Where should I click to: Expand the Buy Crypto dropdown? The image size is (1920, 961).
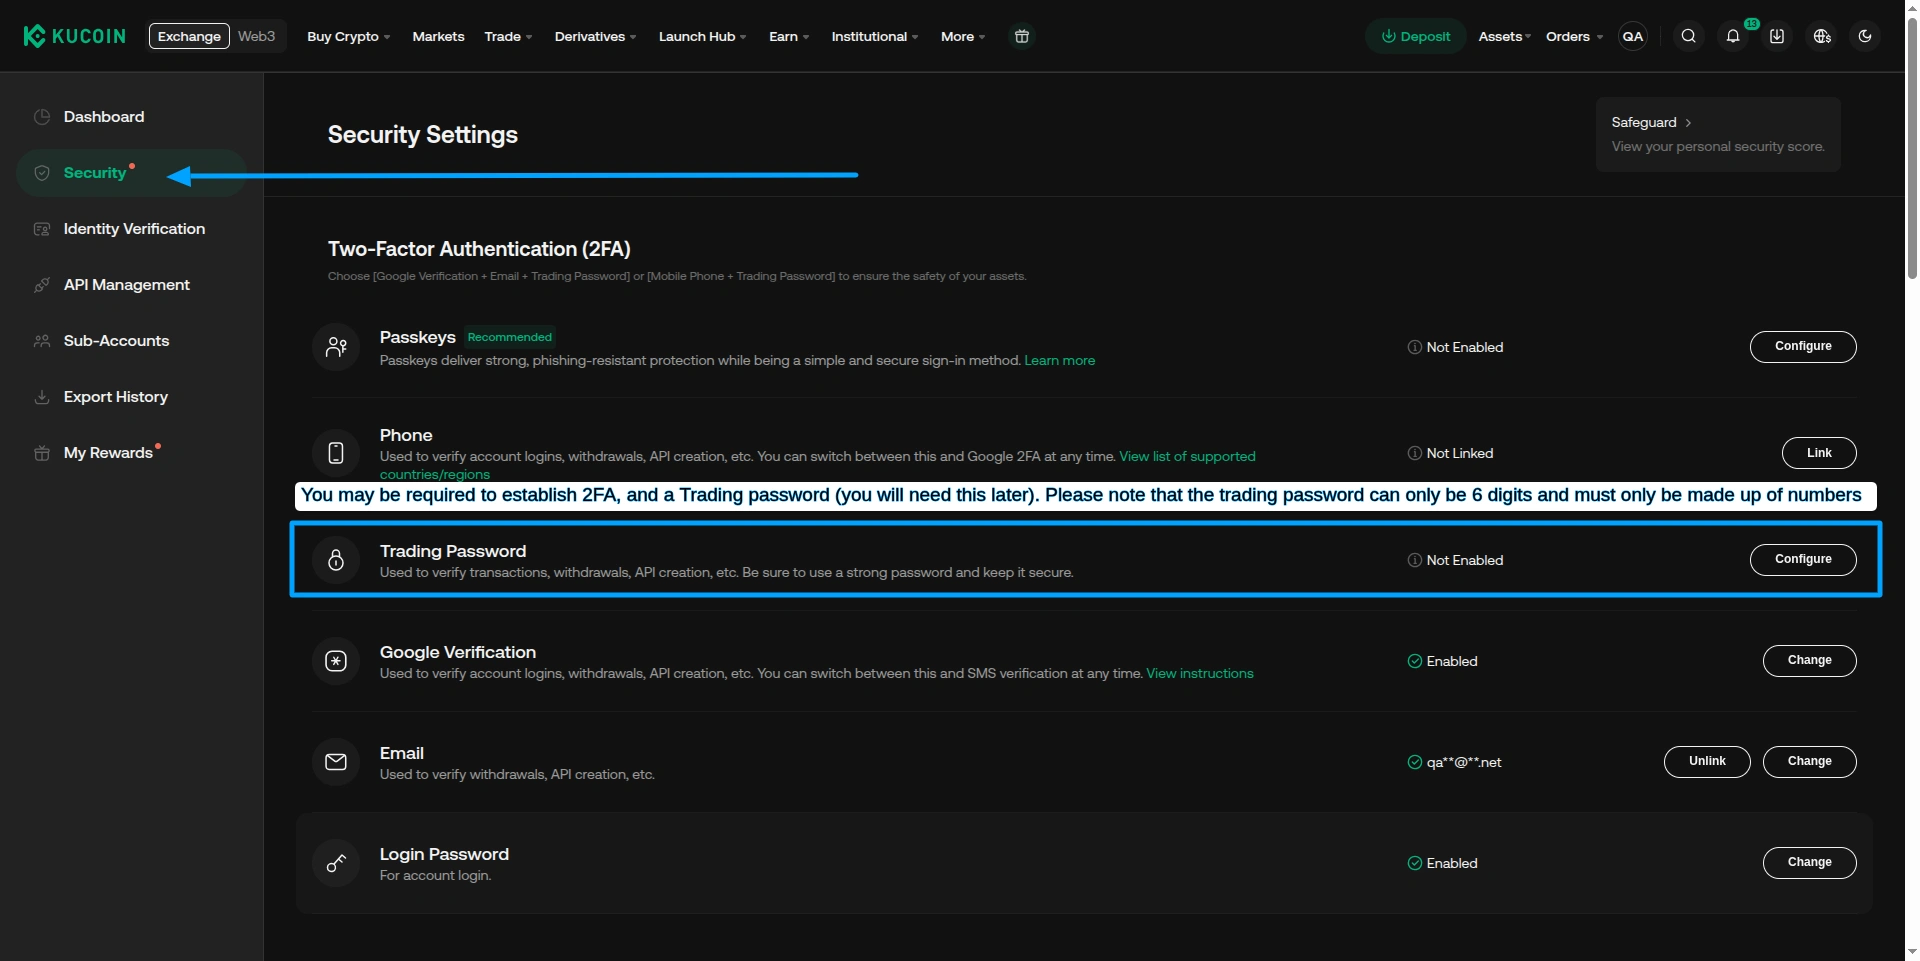tap(348, 36)
